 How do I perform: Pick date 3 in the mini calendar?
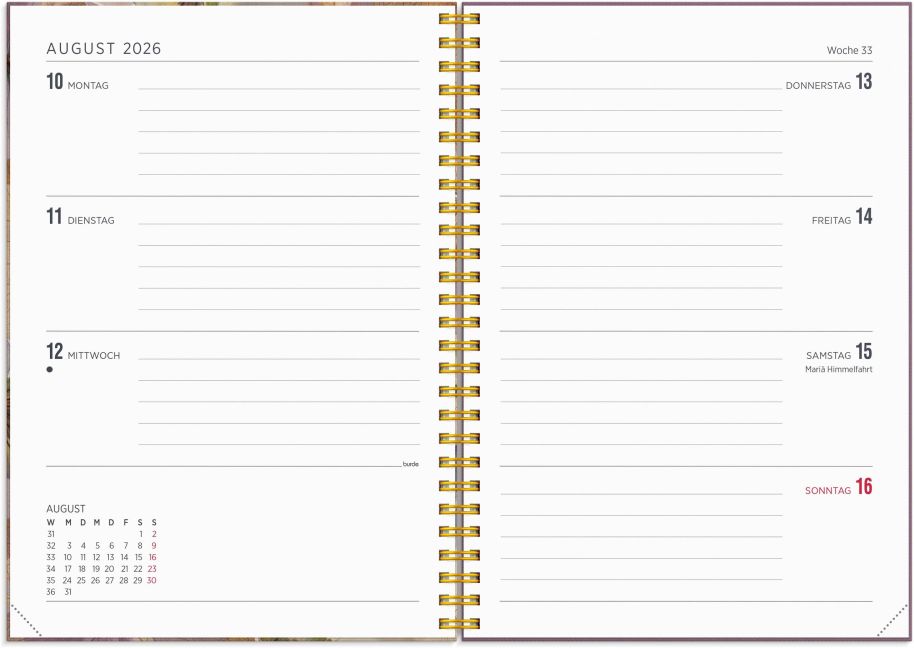tap(69, 546)
